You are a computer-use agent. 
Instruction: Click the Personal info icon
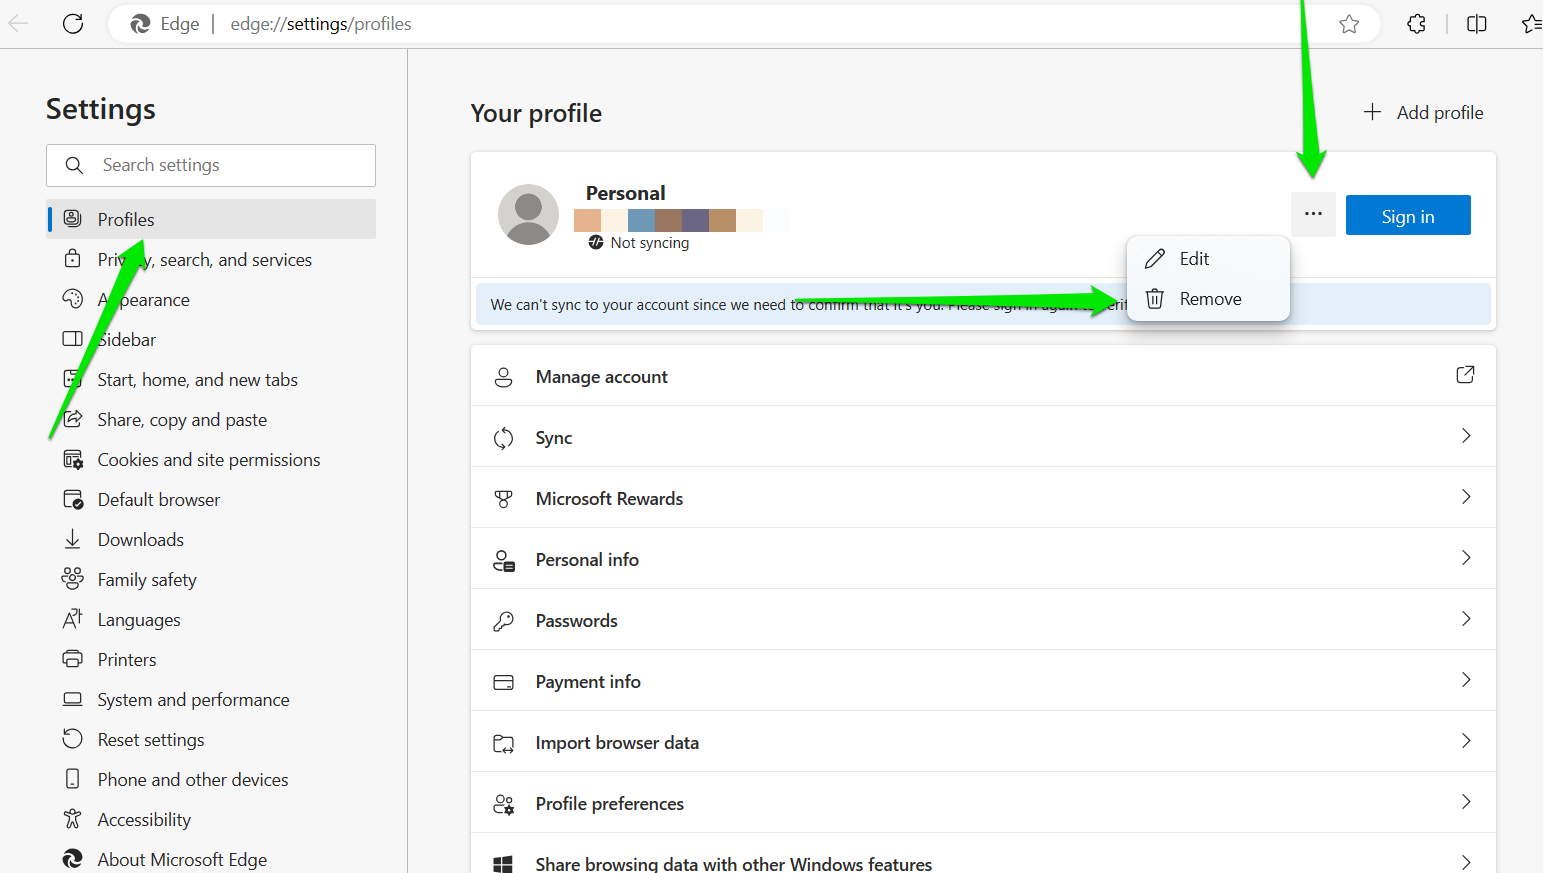click(x=503, y=560)
